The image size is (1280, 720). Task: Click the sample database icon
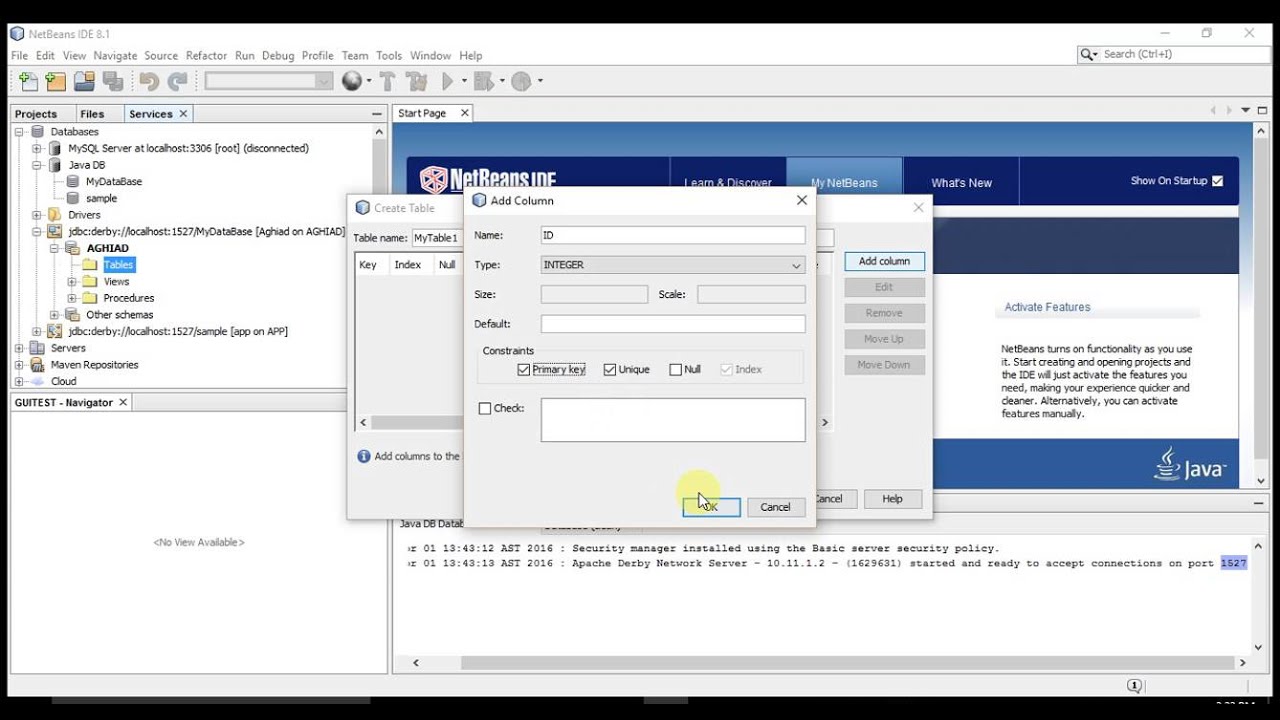pyautogui.click(x=73, y=198)
